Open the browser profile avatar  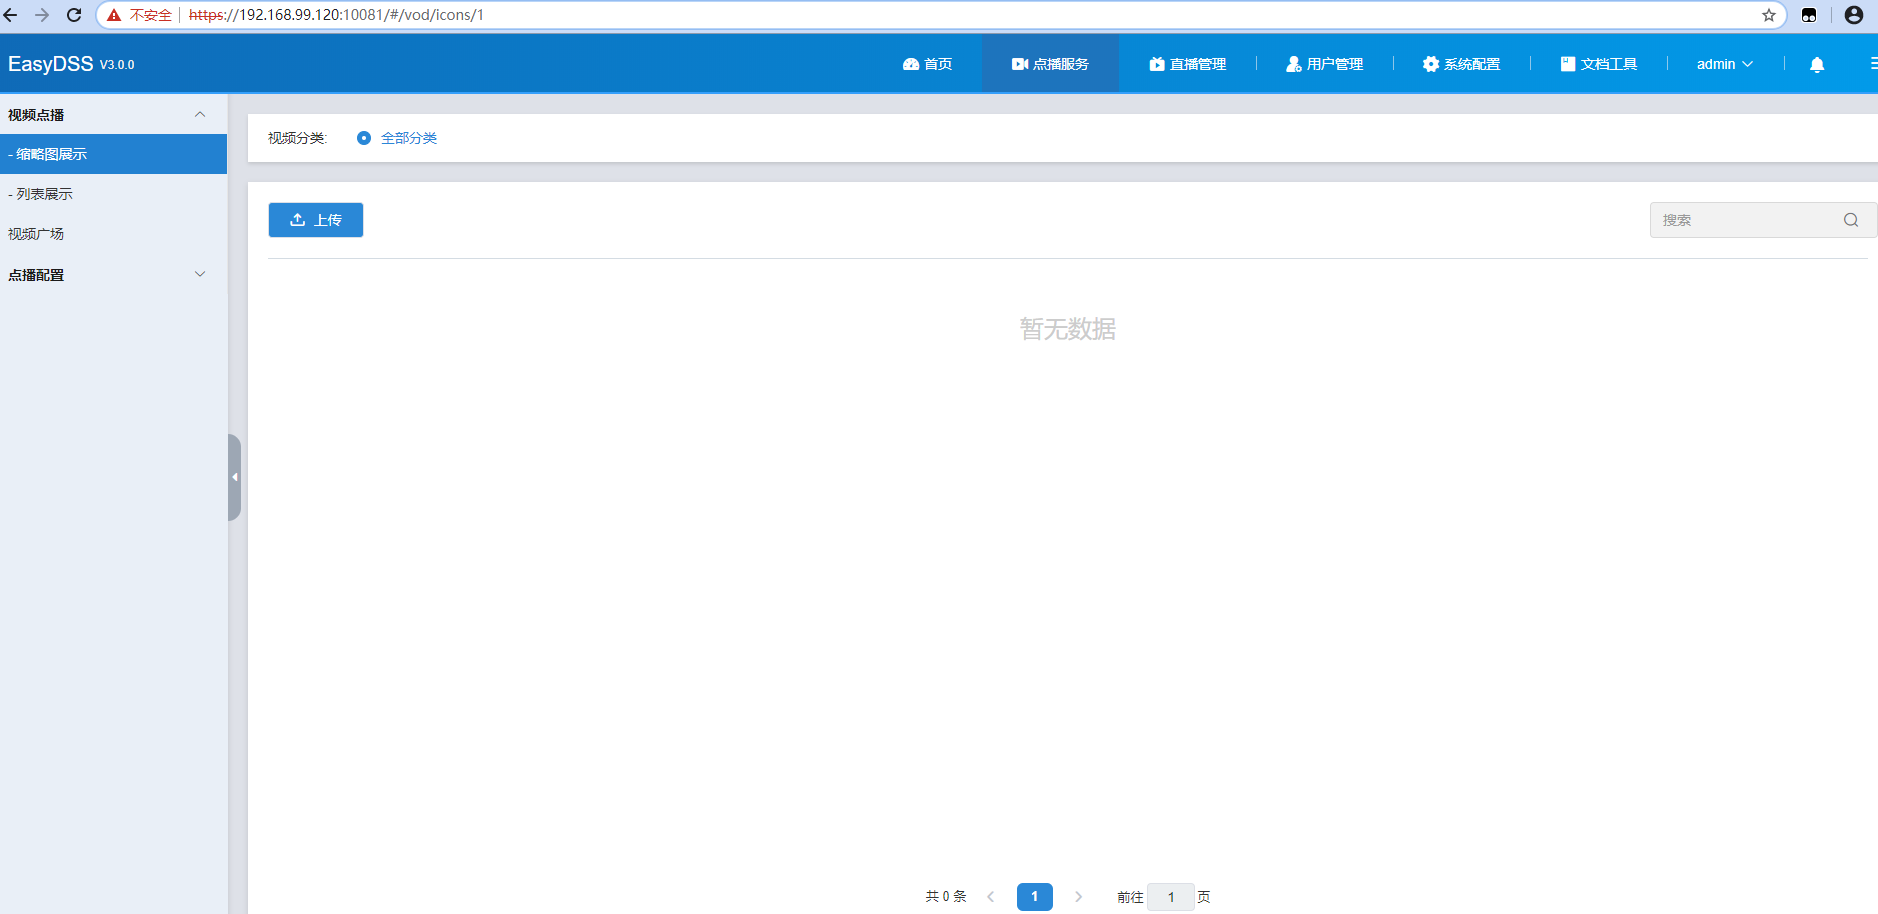click(1854, 15)
